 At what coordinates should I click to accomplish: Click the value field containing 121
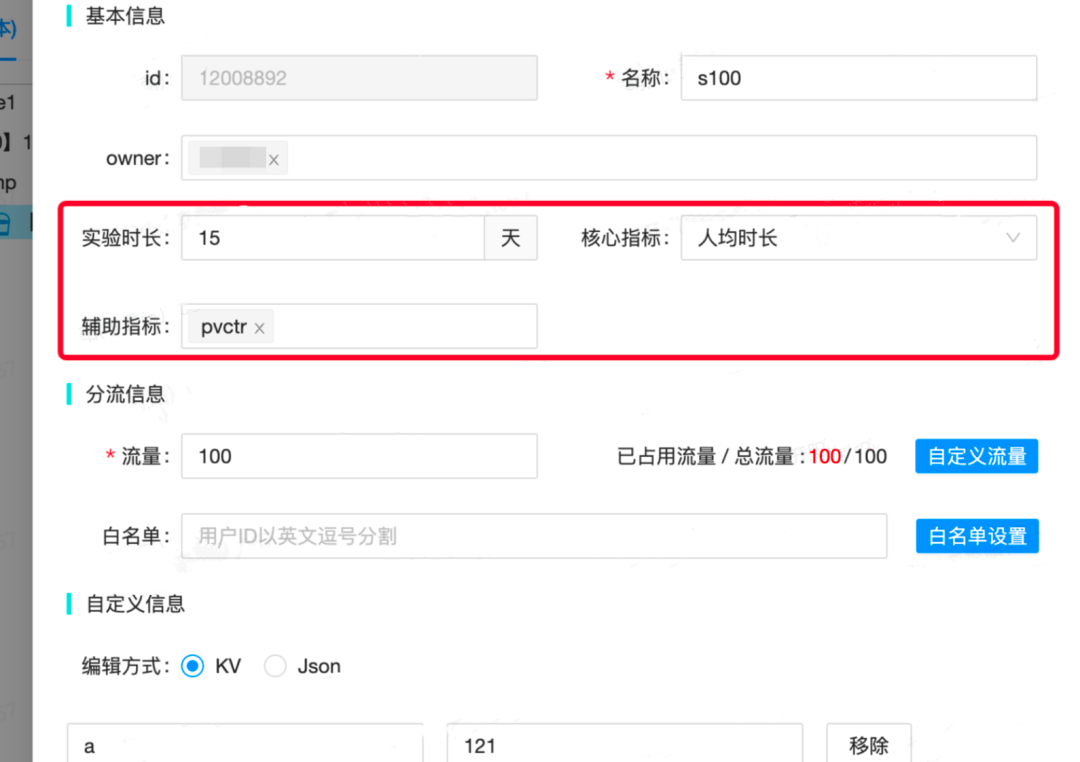click(x=625, y=744)
